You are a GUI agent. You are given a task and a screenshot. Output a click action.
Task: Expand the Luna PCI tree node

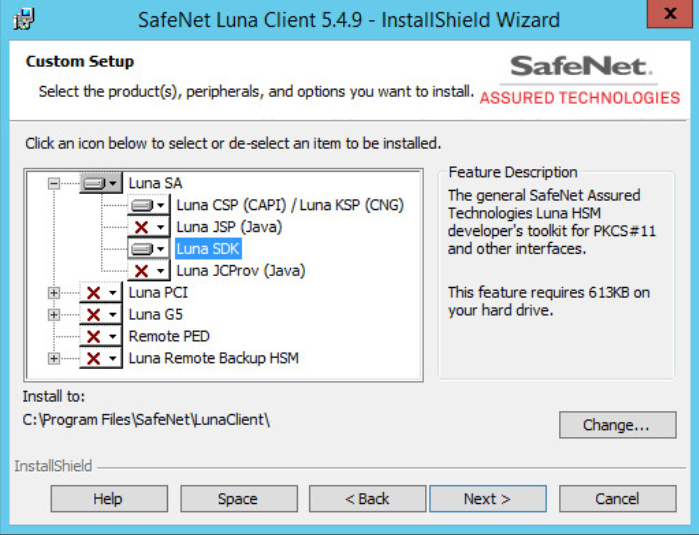pyautogui.click(x=54, y=293)
